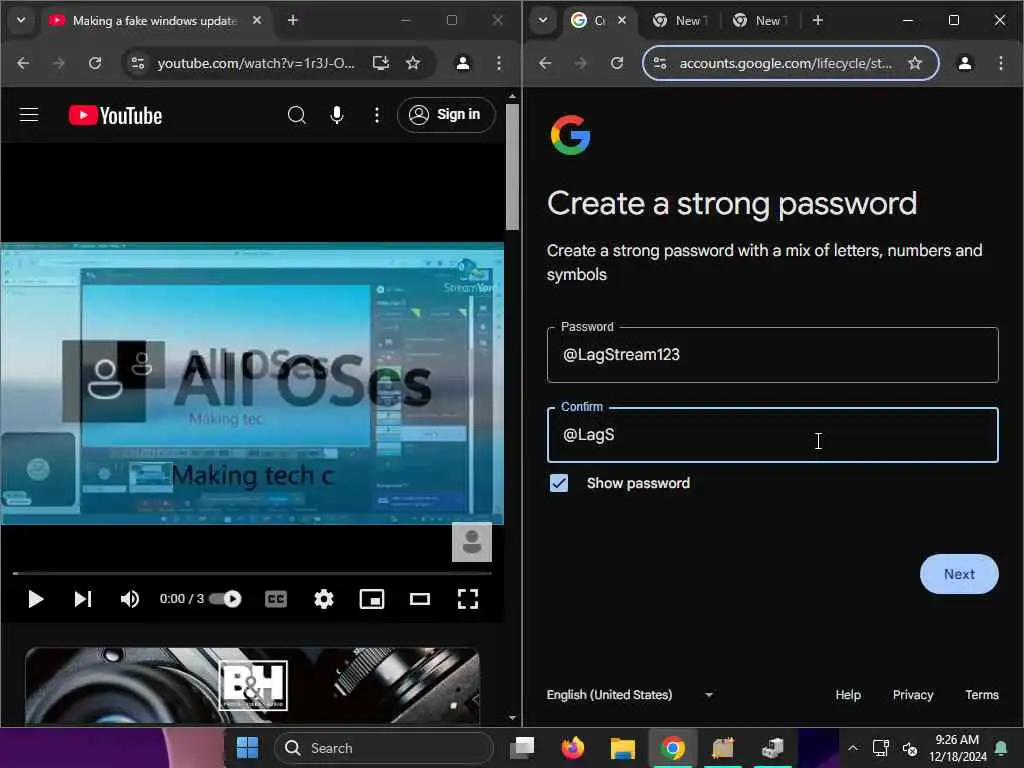The width and height of the screenshot is (1024, 768).
Task: Mute the video volume
Action: click(x=129, y=599)
